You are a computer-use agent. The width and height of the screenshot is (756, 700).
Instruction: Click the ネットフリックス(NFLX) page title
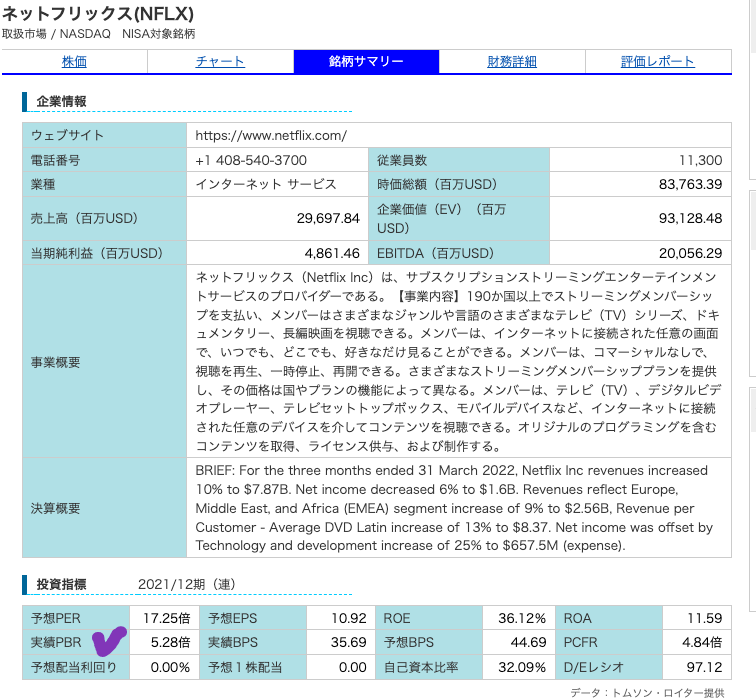pyautogui.click(x=98, y=13)
